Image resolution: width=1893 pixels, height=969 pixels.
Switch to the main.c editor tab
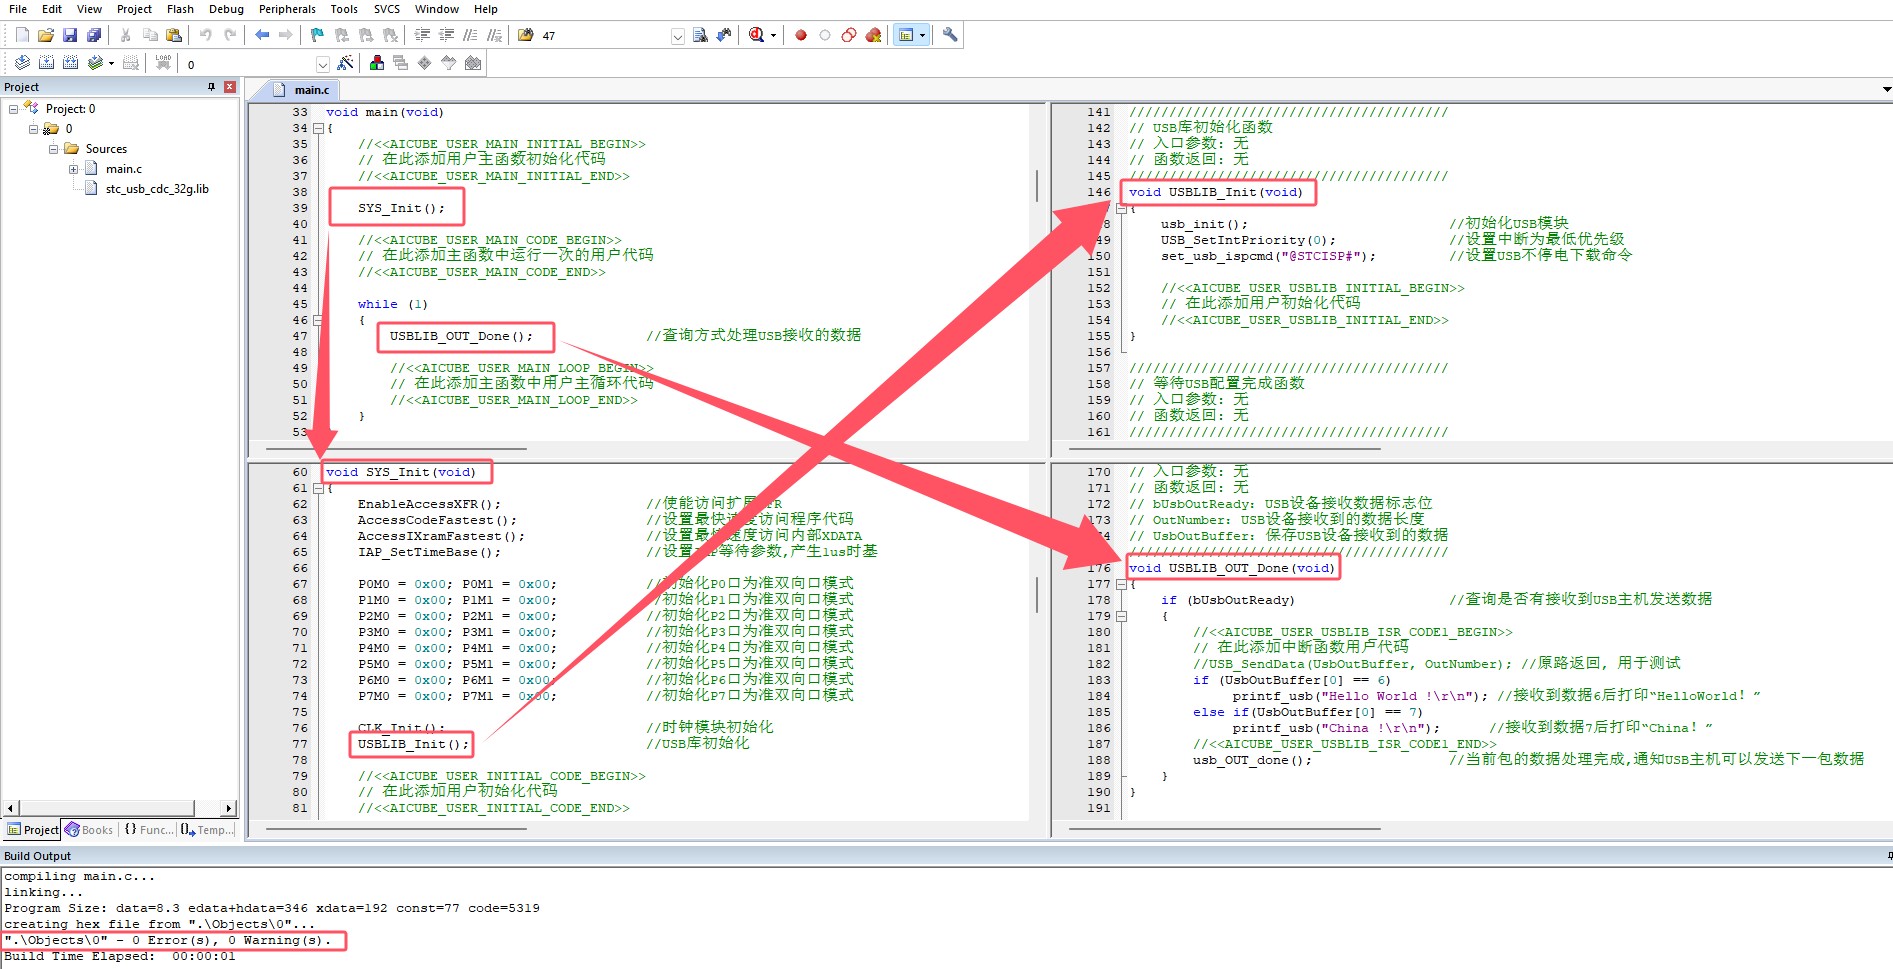(x=303, y=90)
